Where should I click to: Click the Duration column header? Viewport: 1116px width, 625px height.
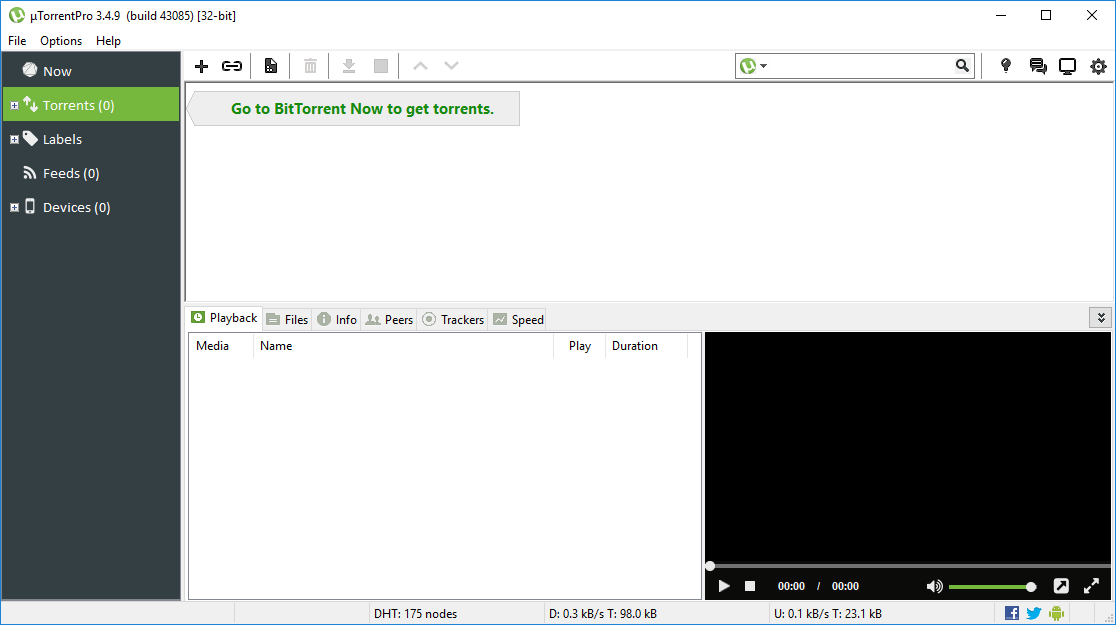tap(646, 346)
